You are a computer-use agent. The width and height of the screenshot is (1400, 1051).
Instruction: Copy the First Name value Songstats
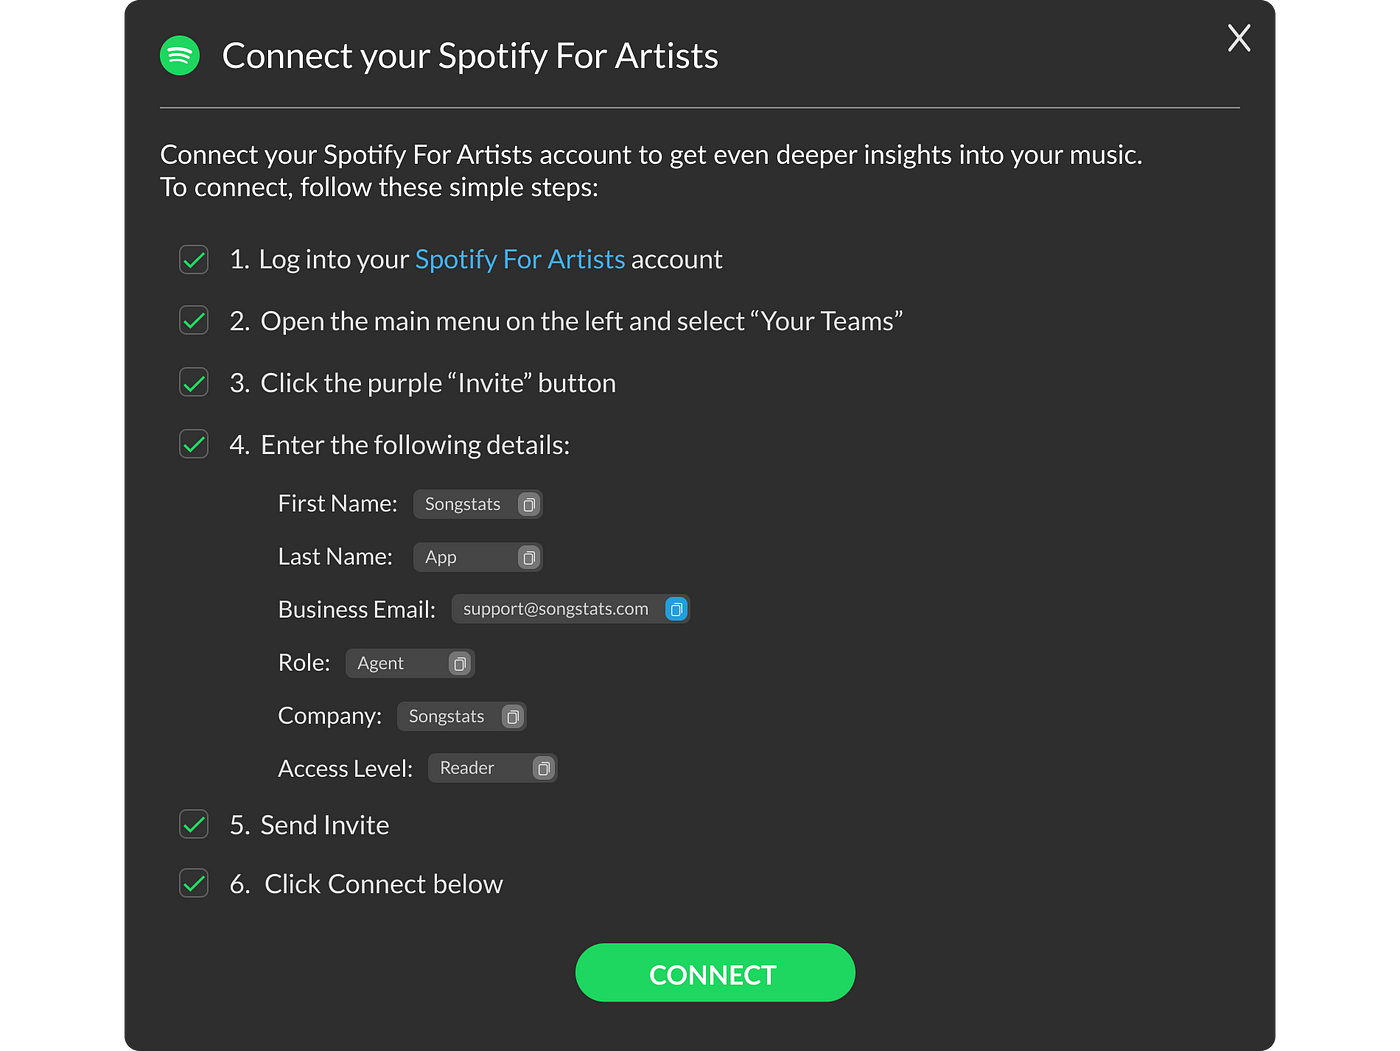(x=529, y=505)
